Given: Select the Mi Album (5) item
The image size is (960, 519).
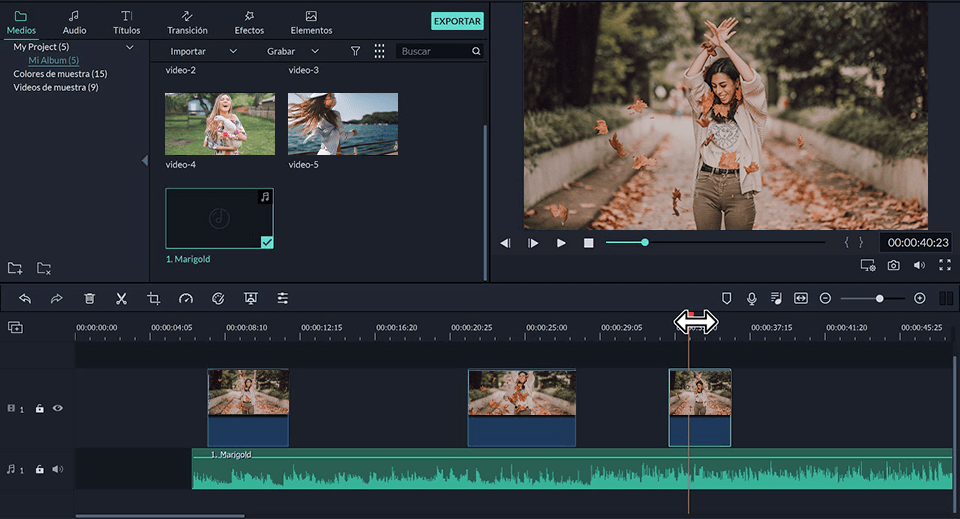Looking at the screenshot, I should tap(53, 60).
